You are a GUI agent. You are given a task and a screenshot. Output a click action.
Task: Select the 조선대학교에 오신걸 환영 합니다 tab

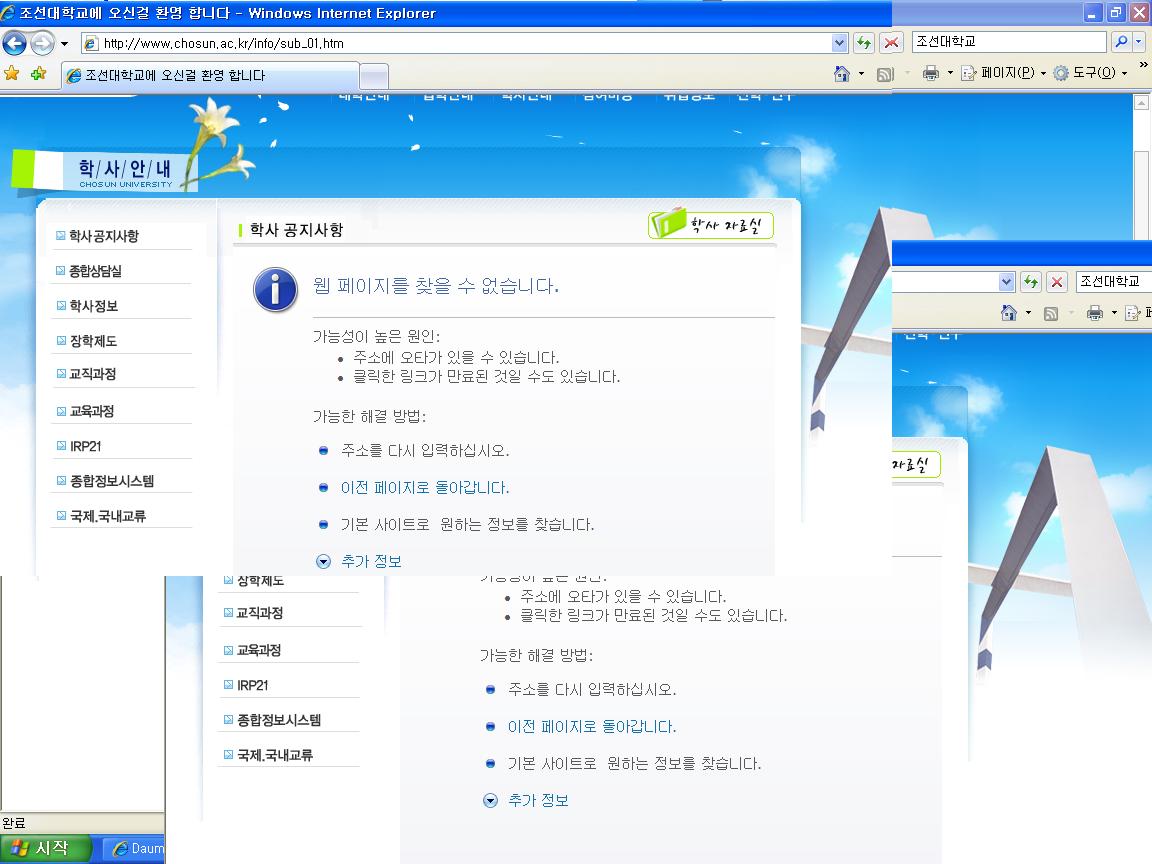209,75
